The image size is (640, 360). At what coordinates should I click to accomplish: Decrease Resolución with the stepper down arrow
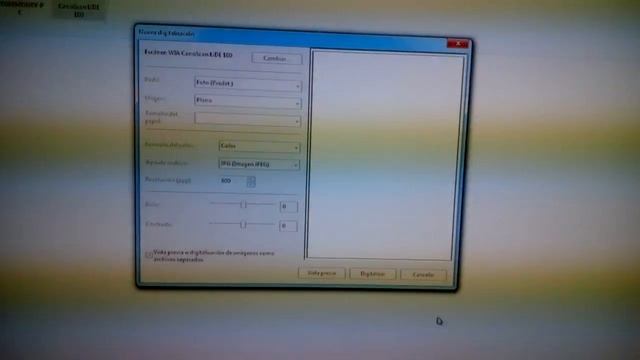point(251,184)
